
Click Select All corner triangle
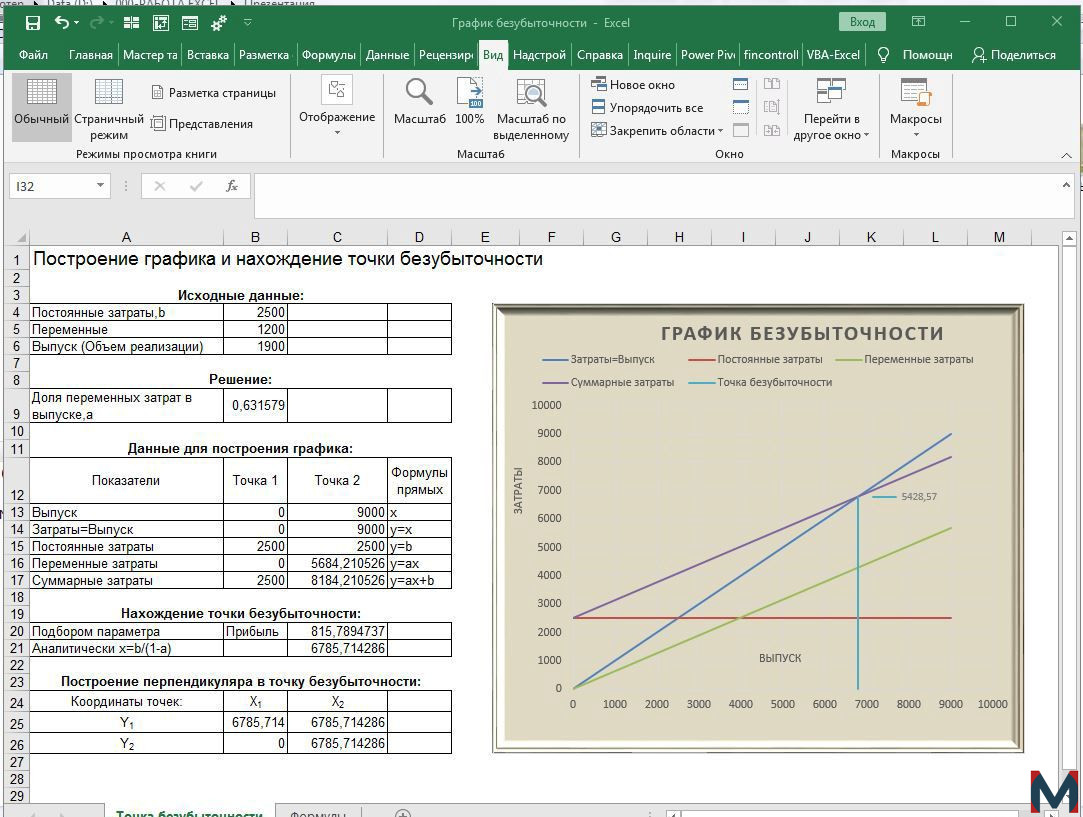pos(21,237)
